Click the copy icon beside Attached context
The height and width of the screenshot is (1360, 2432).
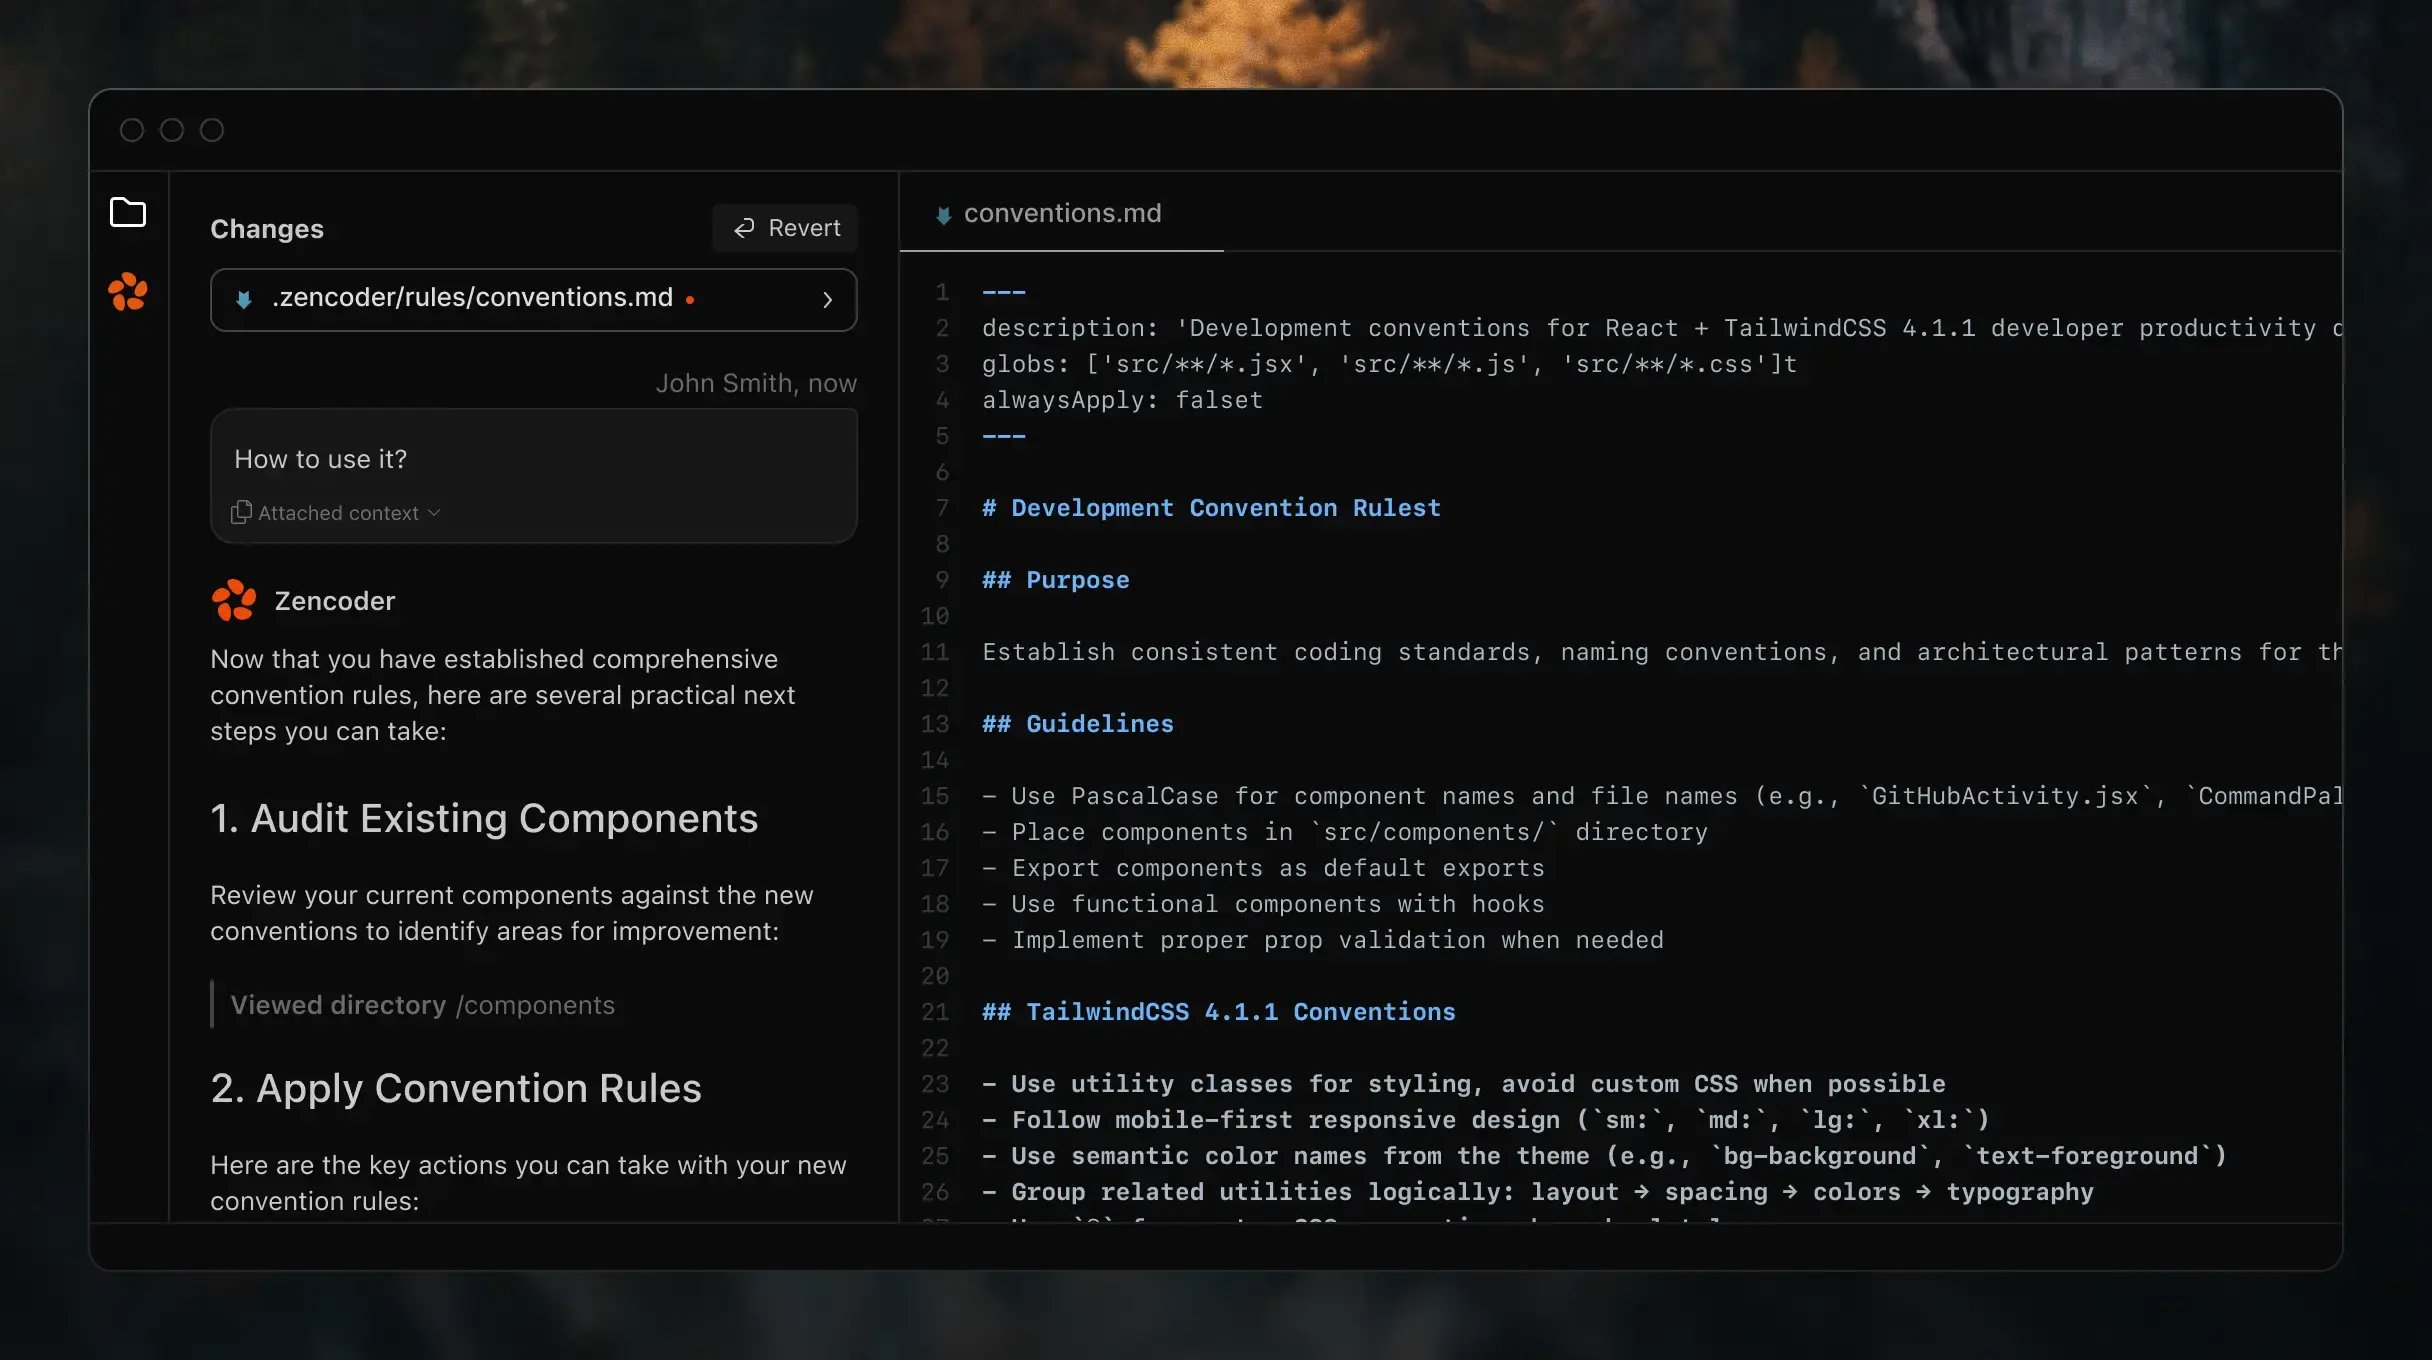tap(241, 512)
